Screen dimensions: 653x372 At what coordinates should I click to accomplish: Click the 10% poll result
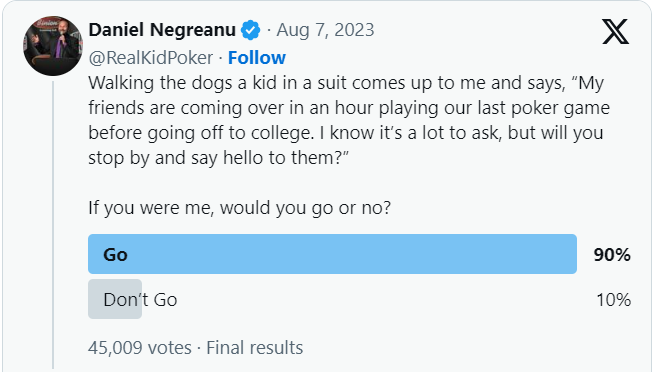[613, 300]
